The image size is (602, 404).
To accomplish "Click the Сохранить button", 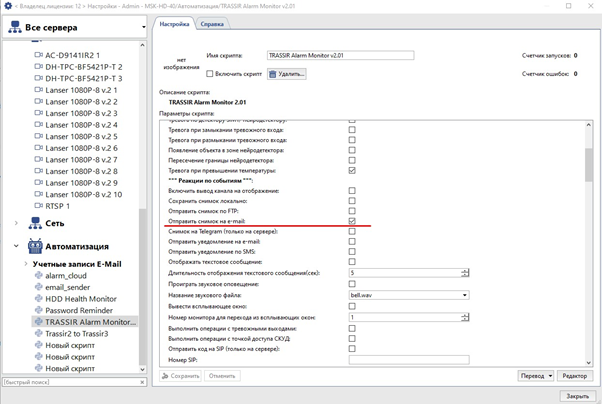I will [x=180, y=376].
